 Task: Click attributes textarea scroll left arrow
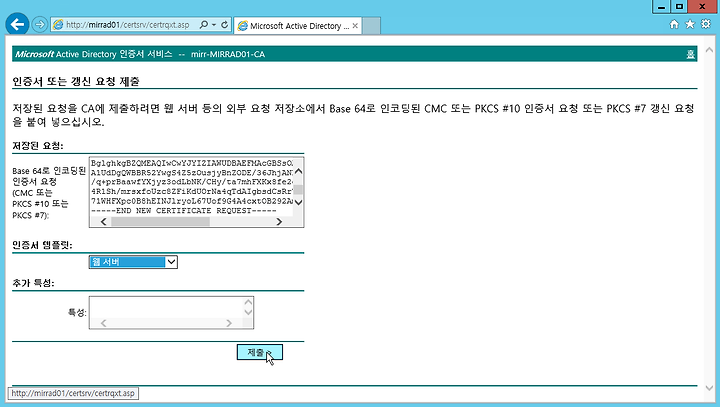click(x=103, y=323)
